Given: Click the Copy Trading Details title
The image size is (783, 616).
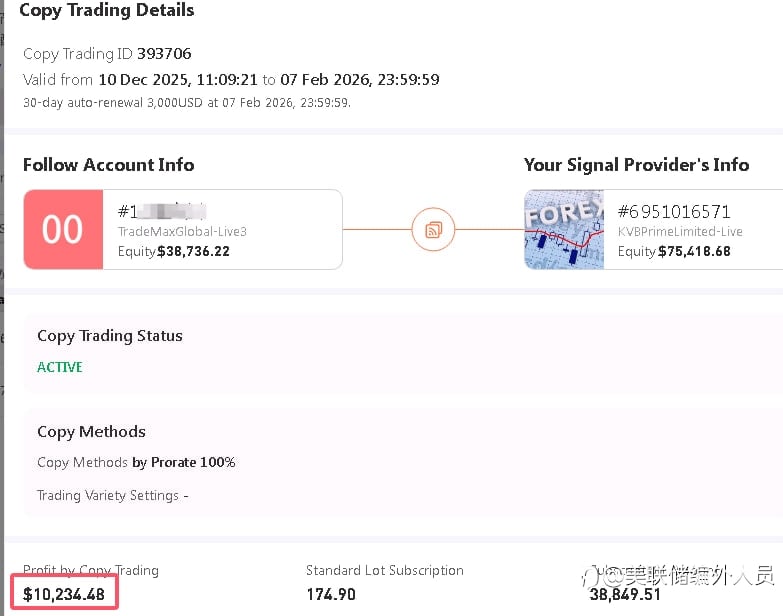Looking at the screenshot, I should click(107, 11).
